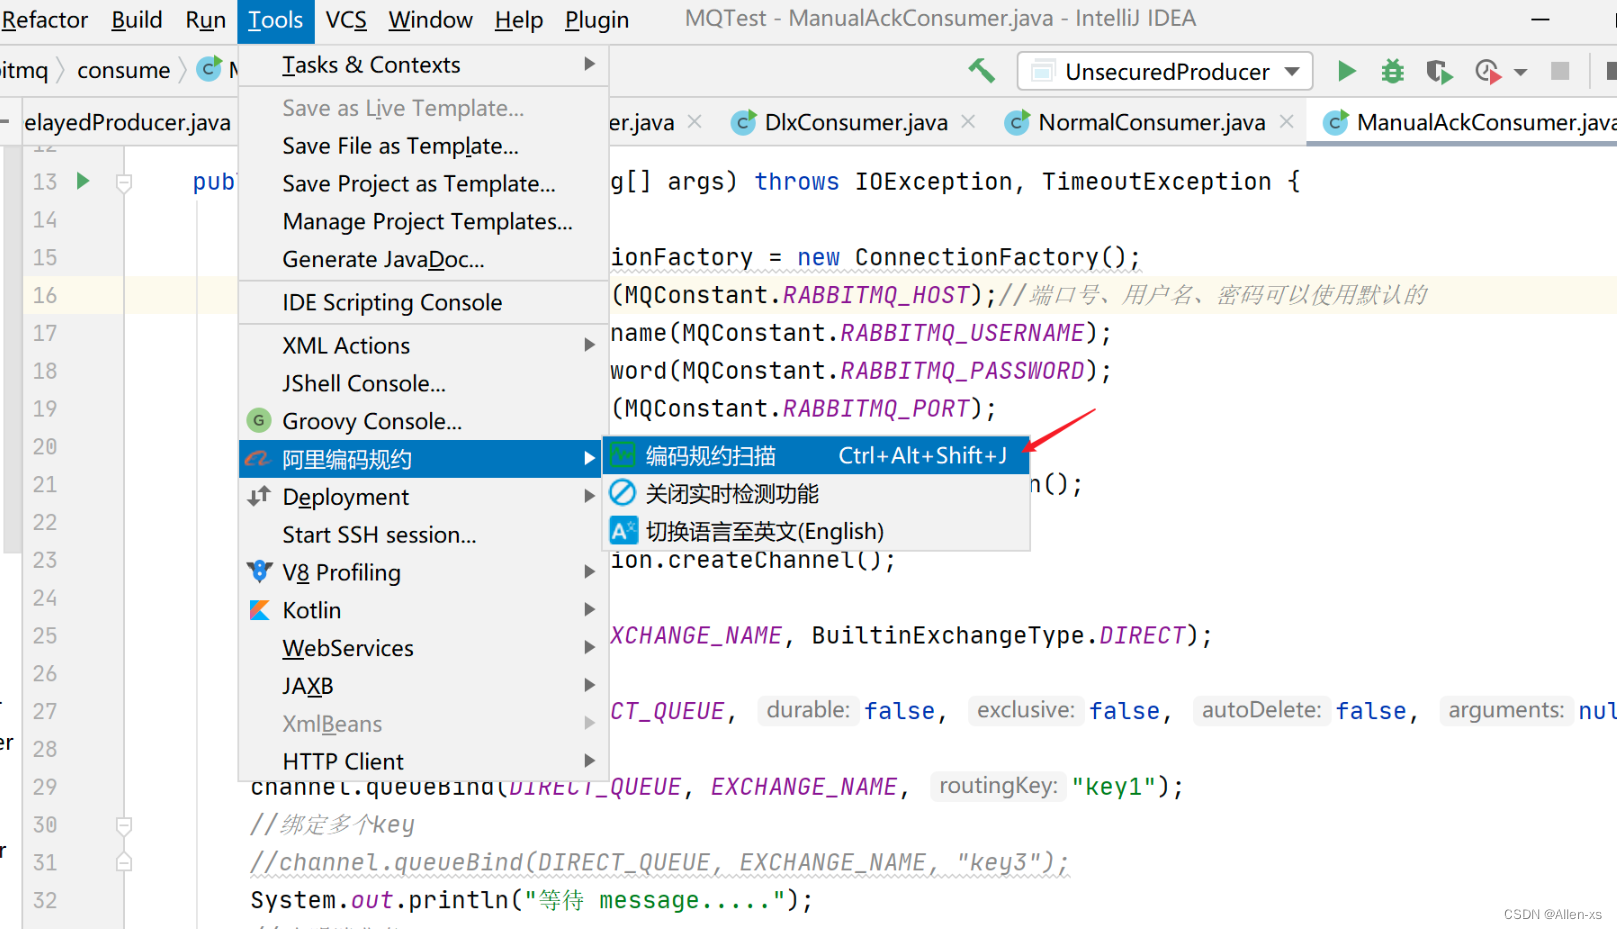This screenshot has height=929, width=1617.
Task: Select the 阿里编码规约 menu item
Action: (x=421, y=459)
